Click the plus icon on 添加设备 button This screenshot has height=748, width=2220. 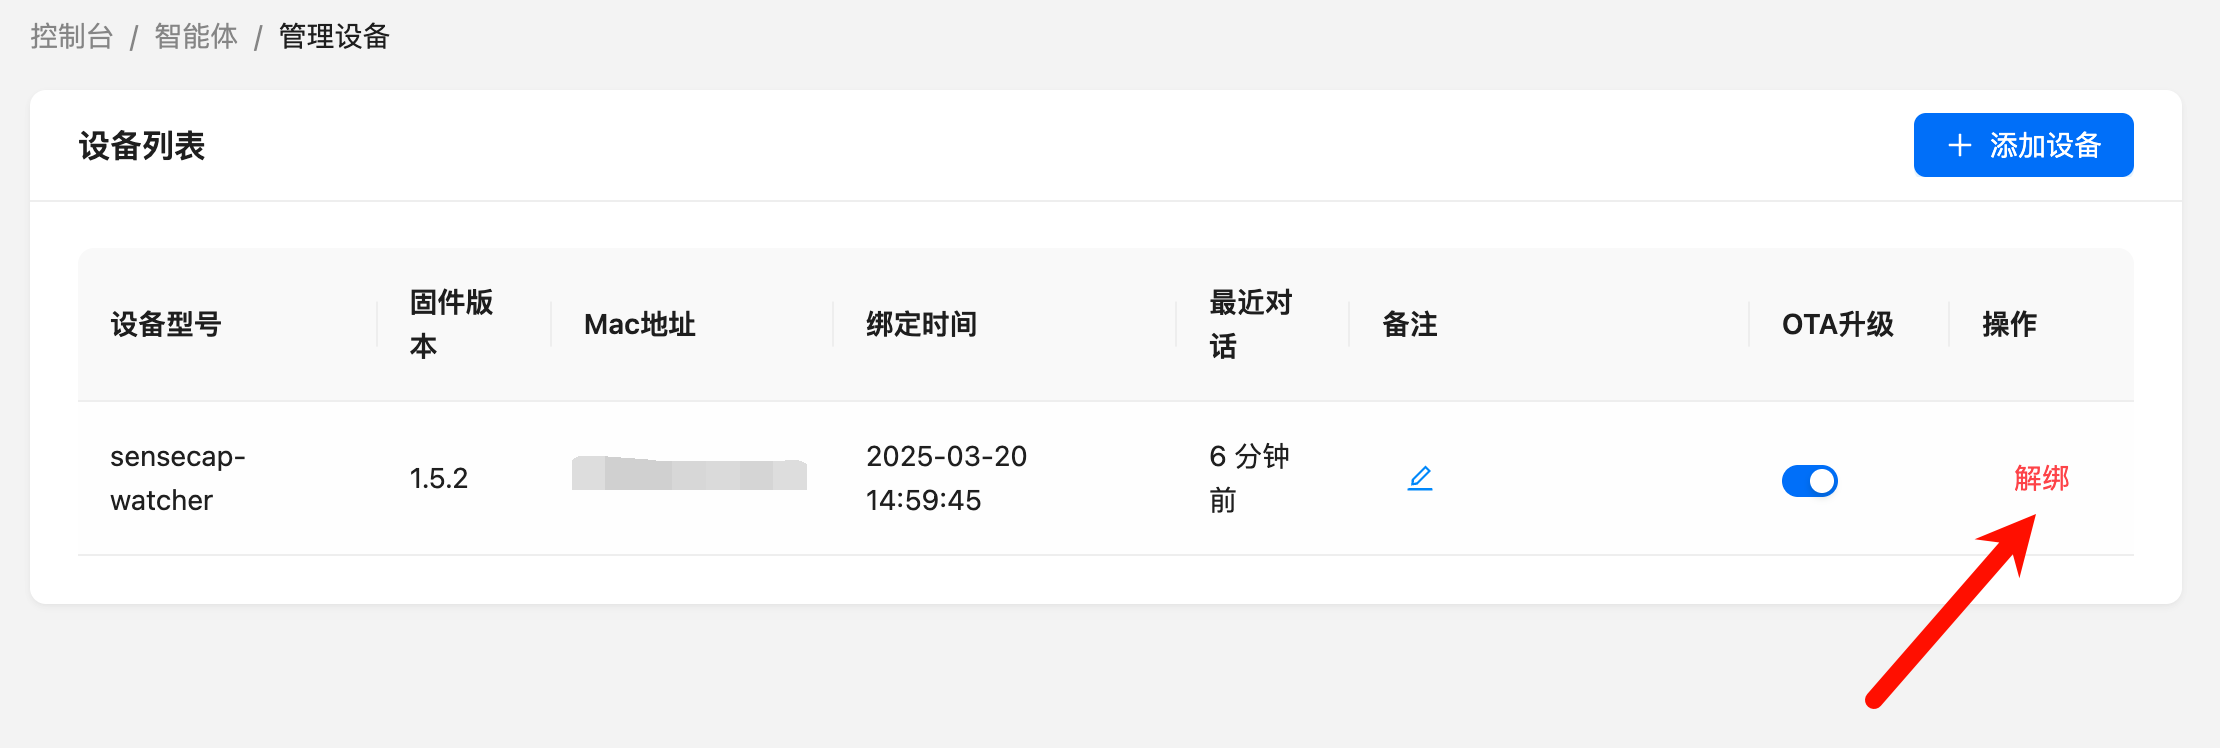(1960, 145)
